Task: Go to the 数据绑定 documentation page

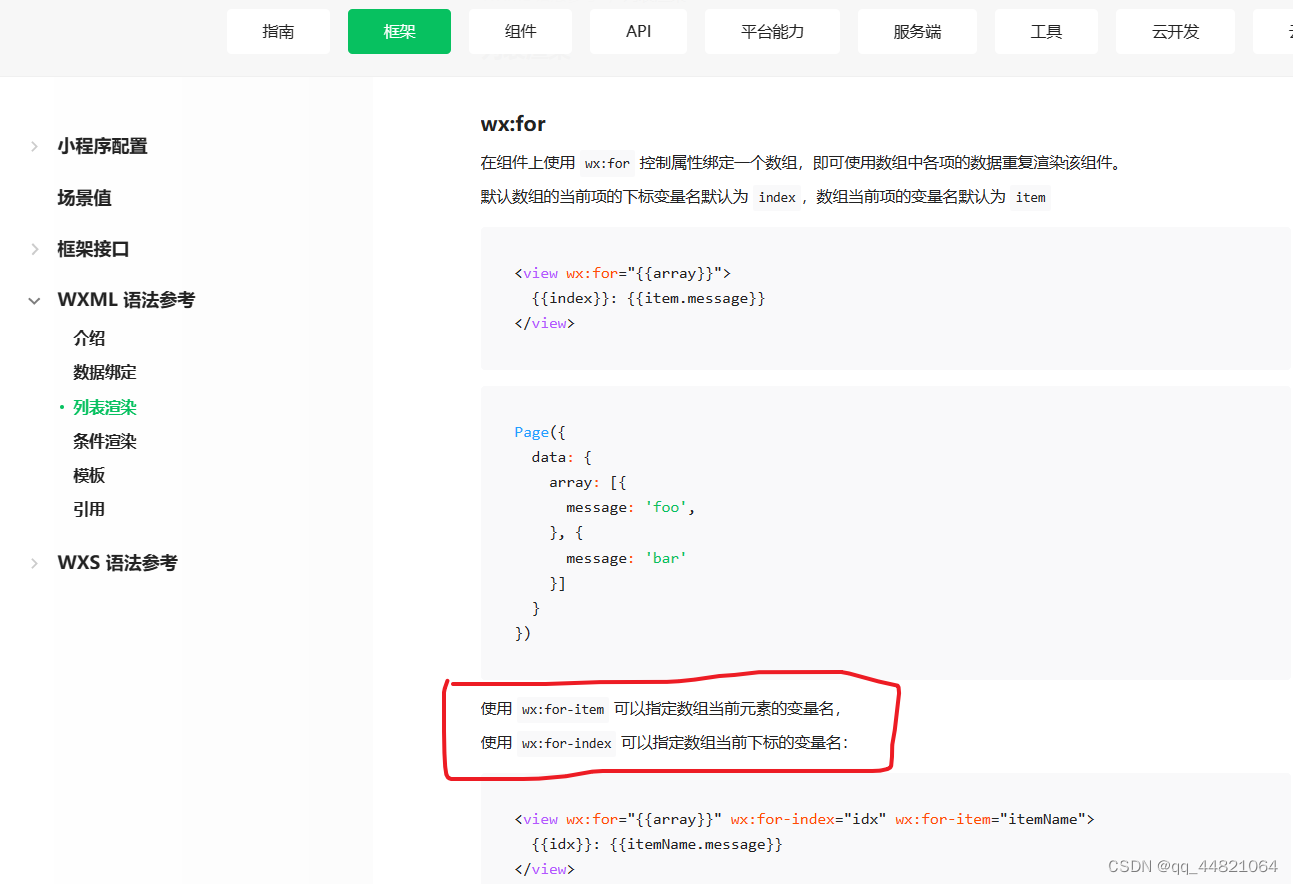Action: point(104,371)
